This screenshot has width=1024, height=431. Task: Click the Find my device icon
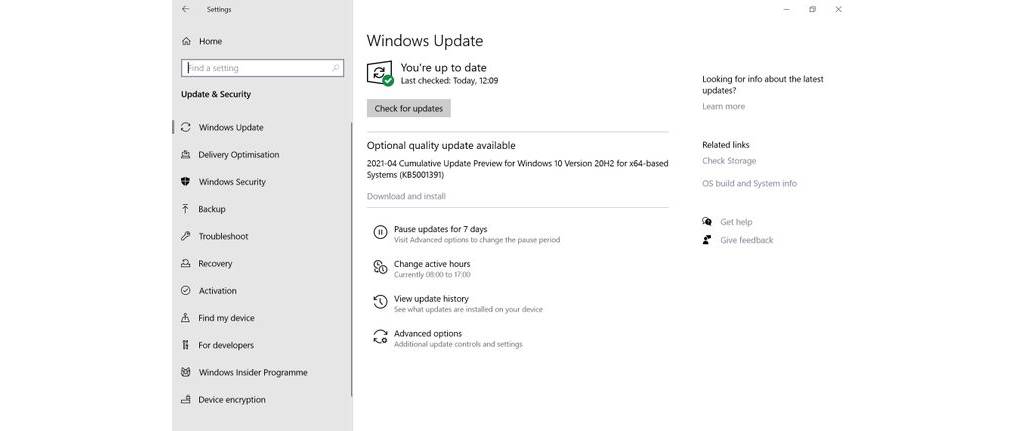pyautogui.click(x=185, y=318)
